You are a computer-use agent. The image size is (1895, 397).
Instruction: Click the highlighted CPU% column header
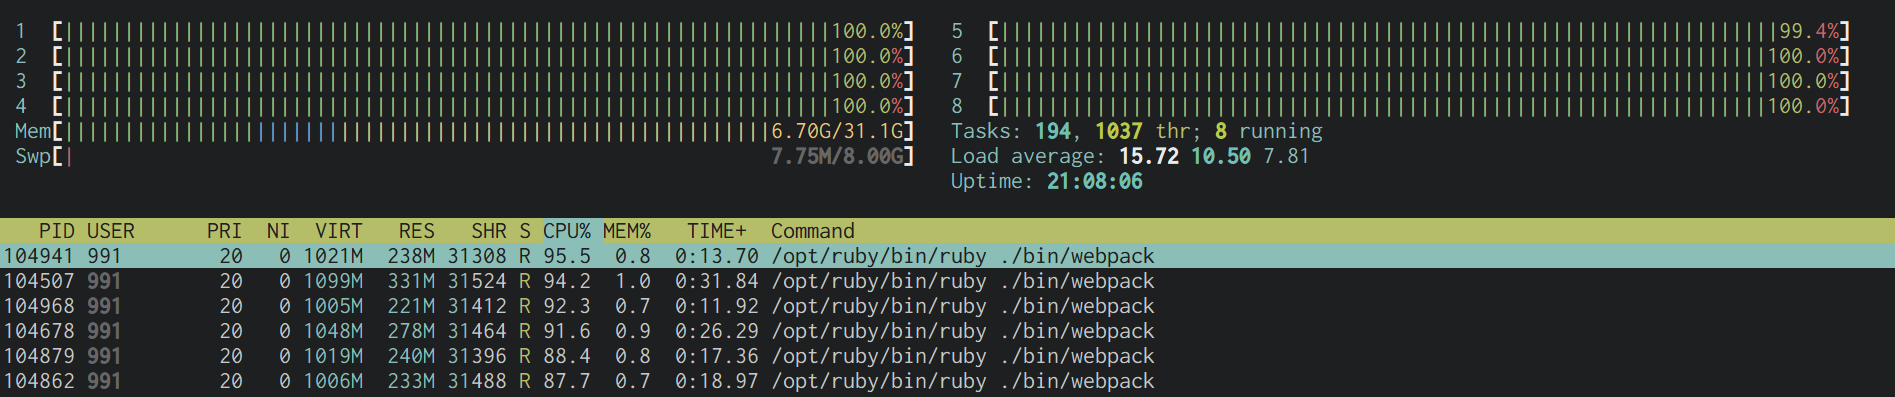[567, 231]
